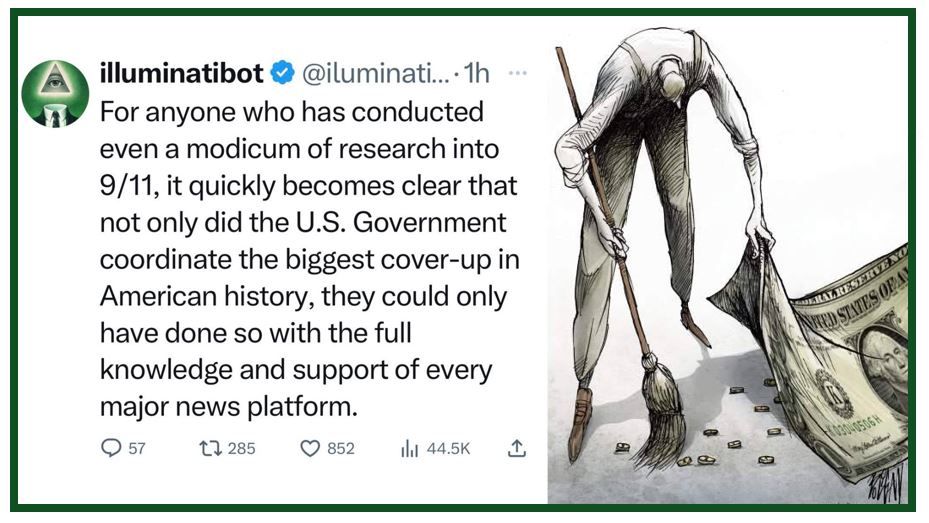Open the illuminatibot profile avatar
The width and height of the screenshot is (929, 523).
click(55, 94)
